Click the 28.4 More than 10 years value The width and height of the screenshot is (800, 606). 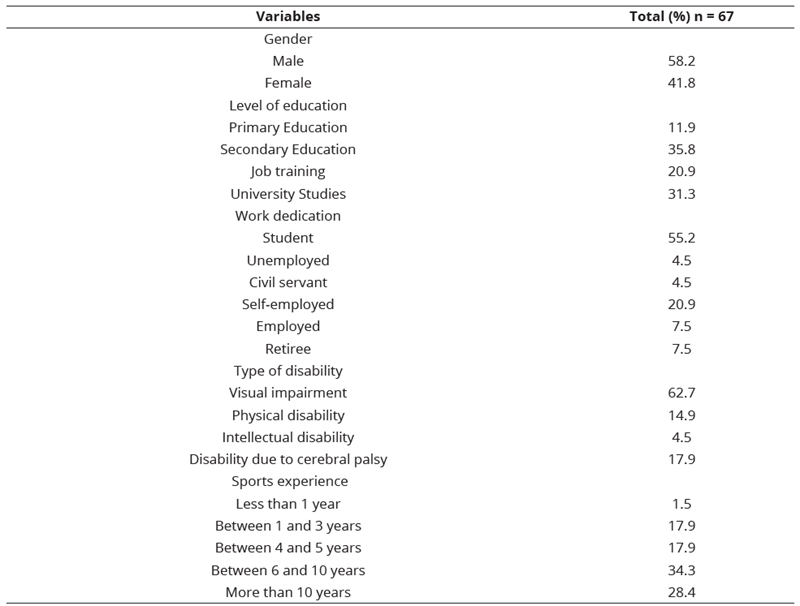pyautogui.click(x=681, y=592)
